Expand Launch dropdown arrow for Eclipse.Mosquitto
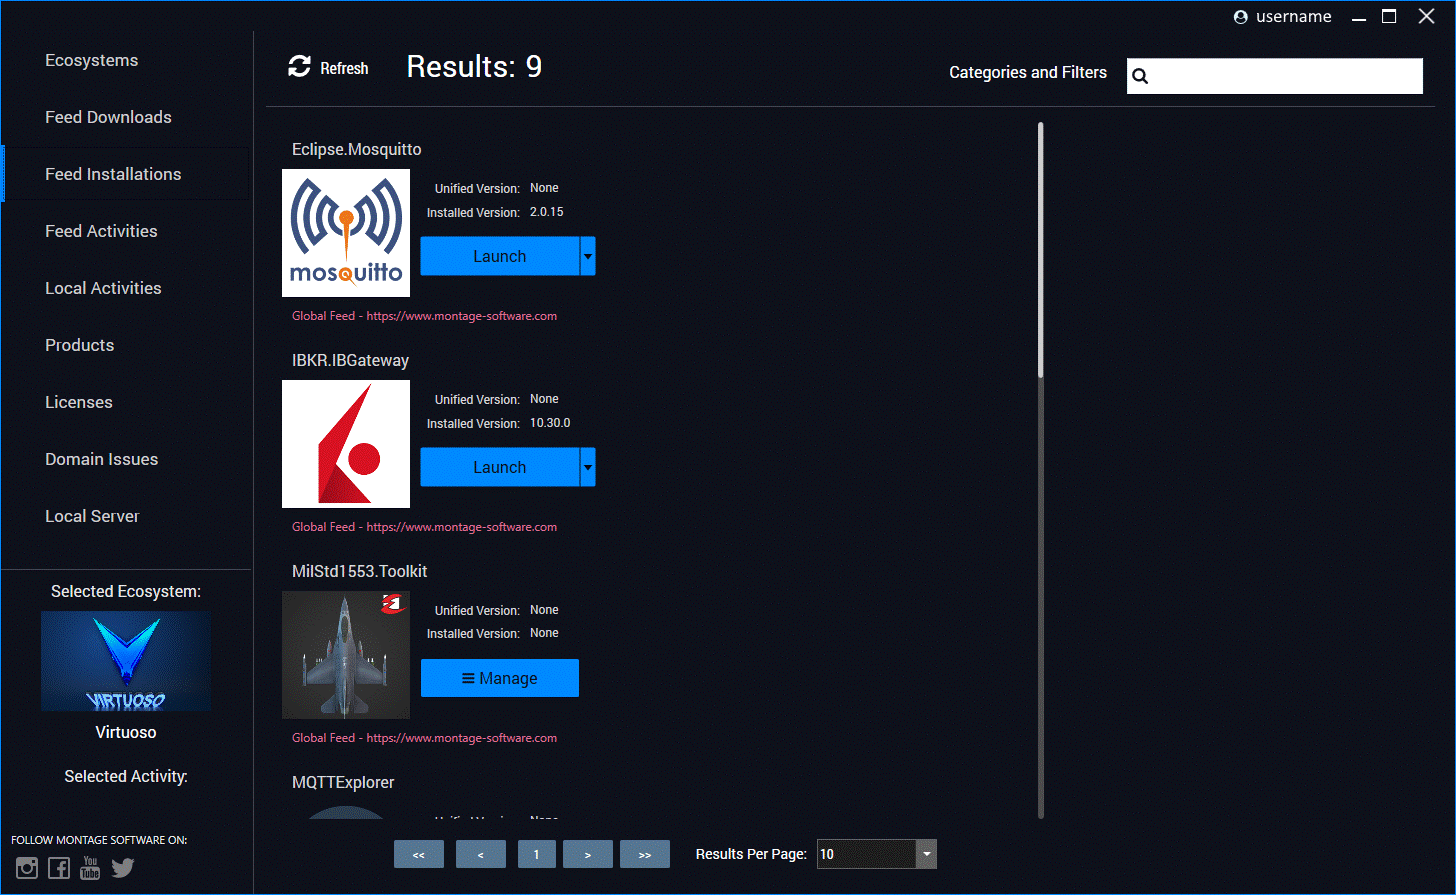The image size is (1456, 895). click(x=588, y=256)
